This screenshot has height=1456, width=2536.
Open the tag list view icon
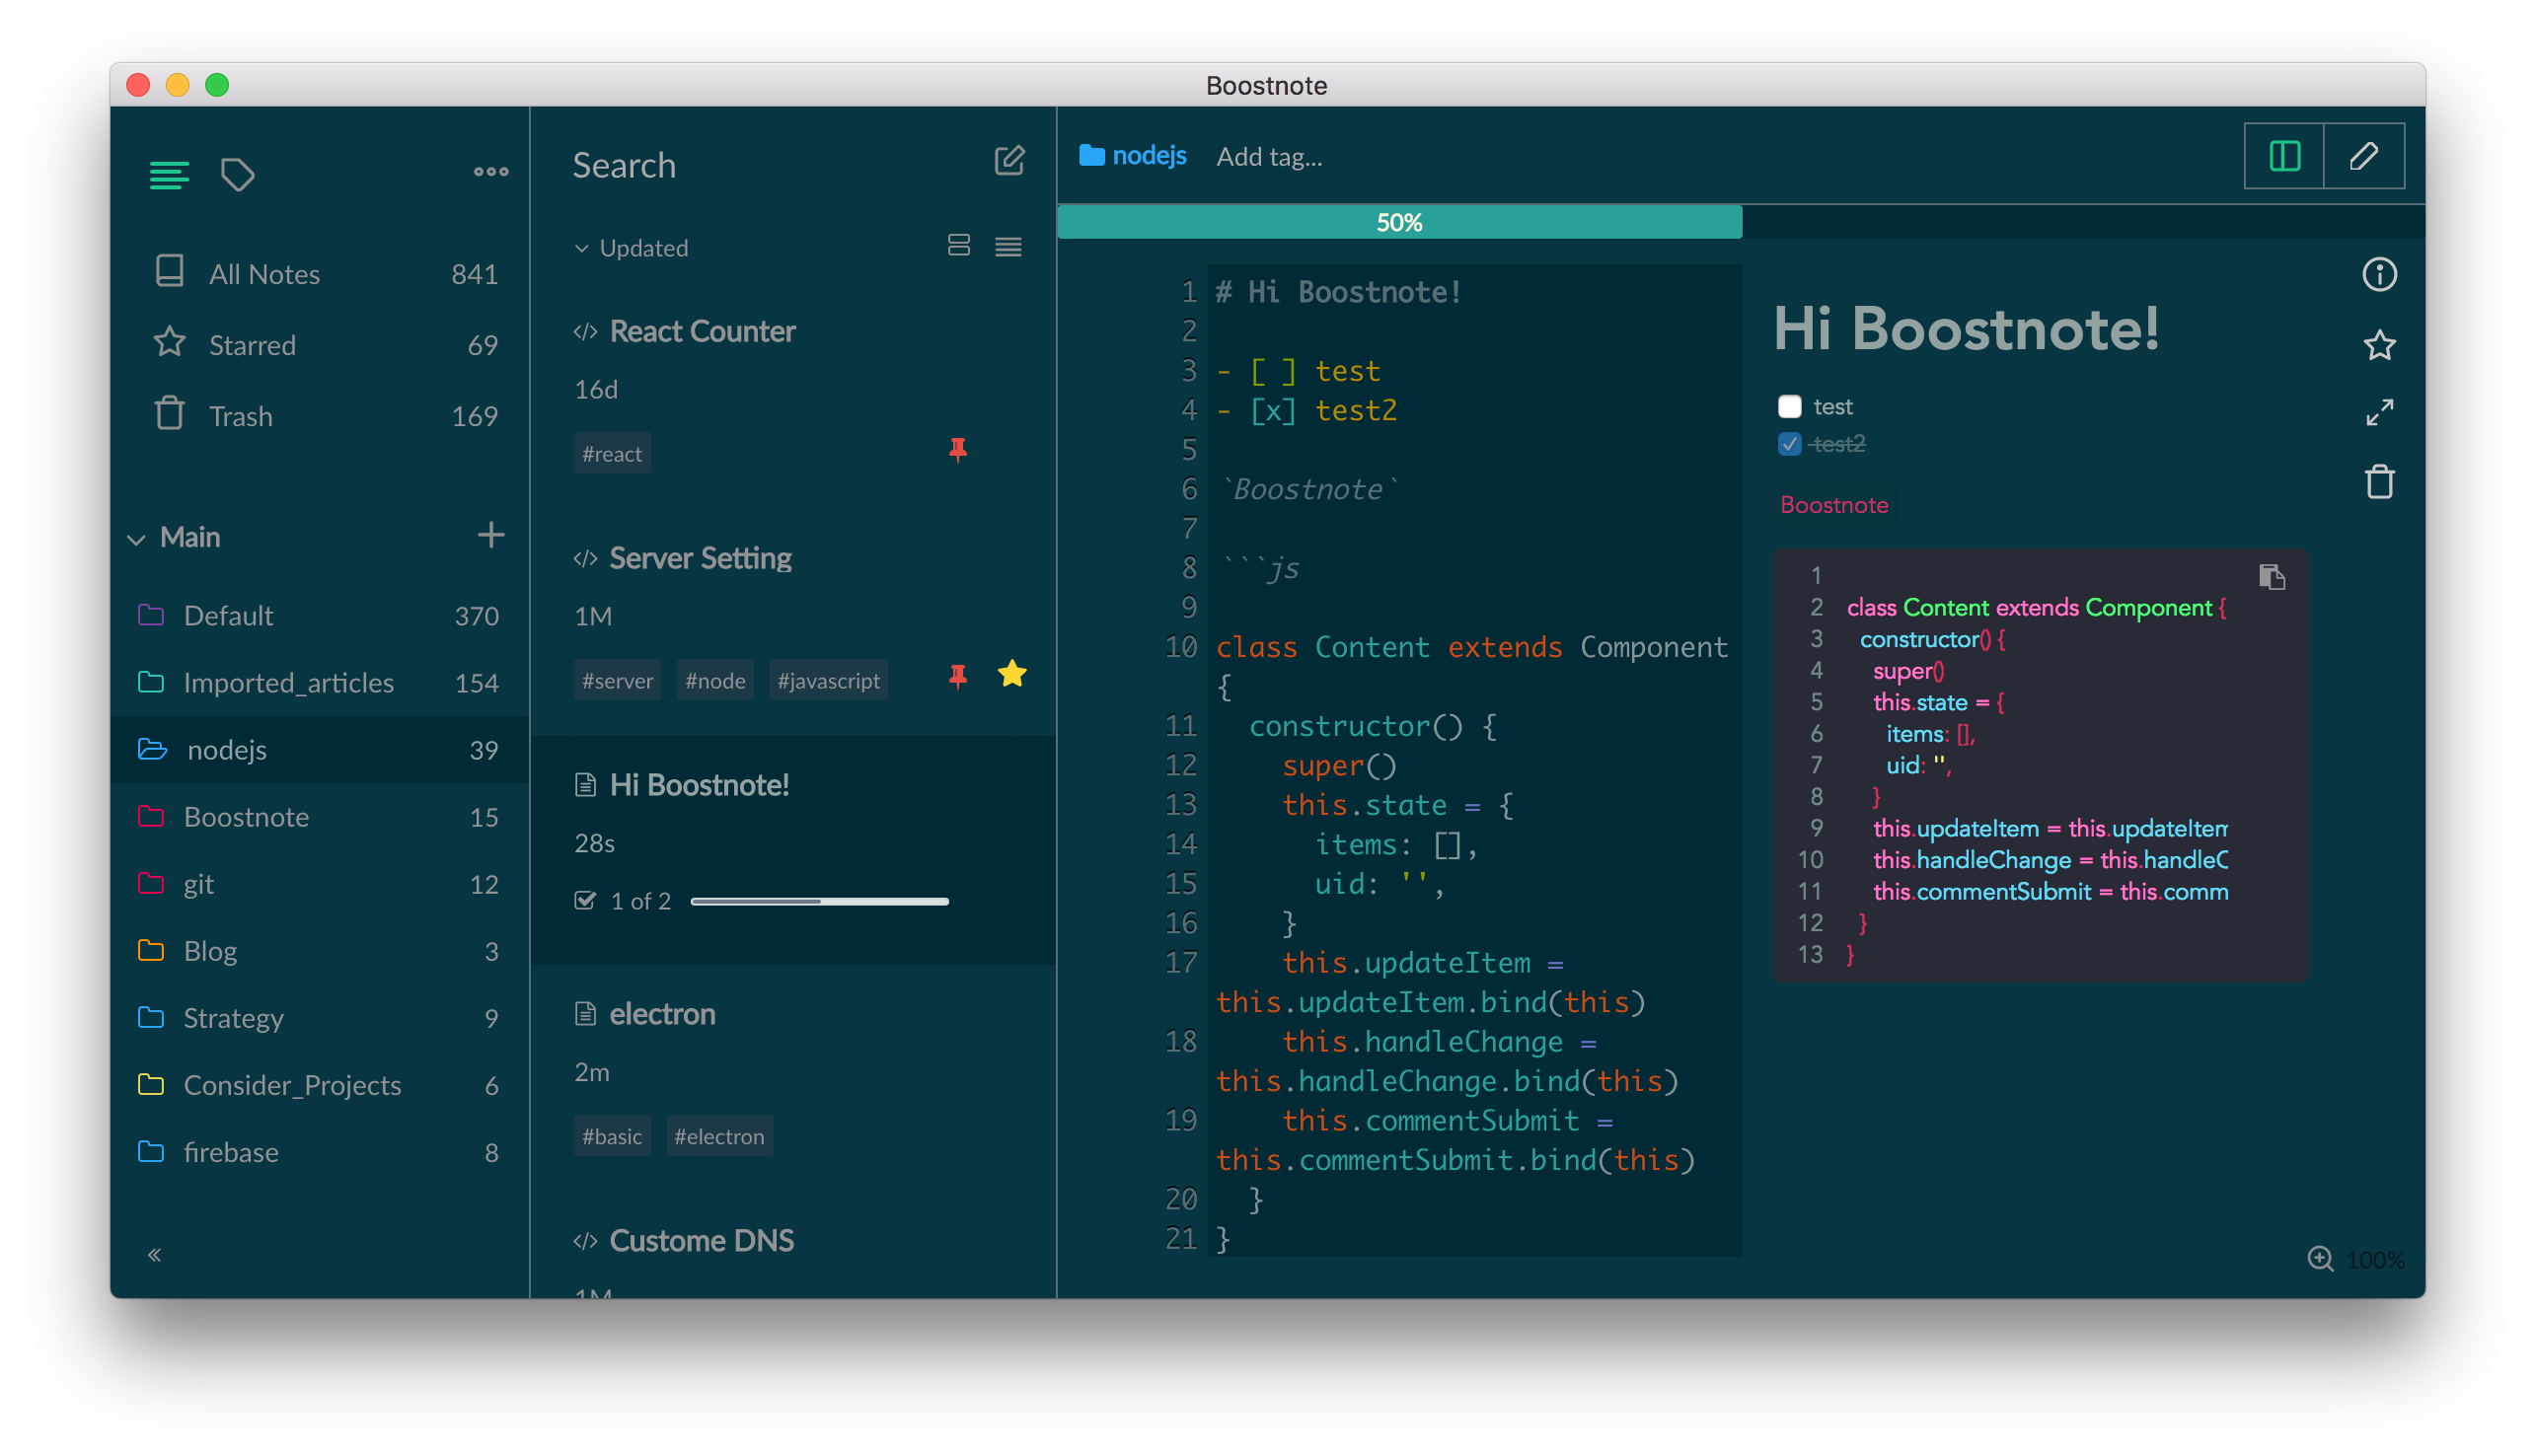point(237,175)
